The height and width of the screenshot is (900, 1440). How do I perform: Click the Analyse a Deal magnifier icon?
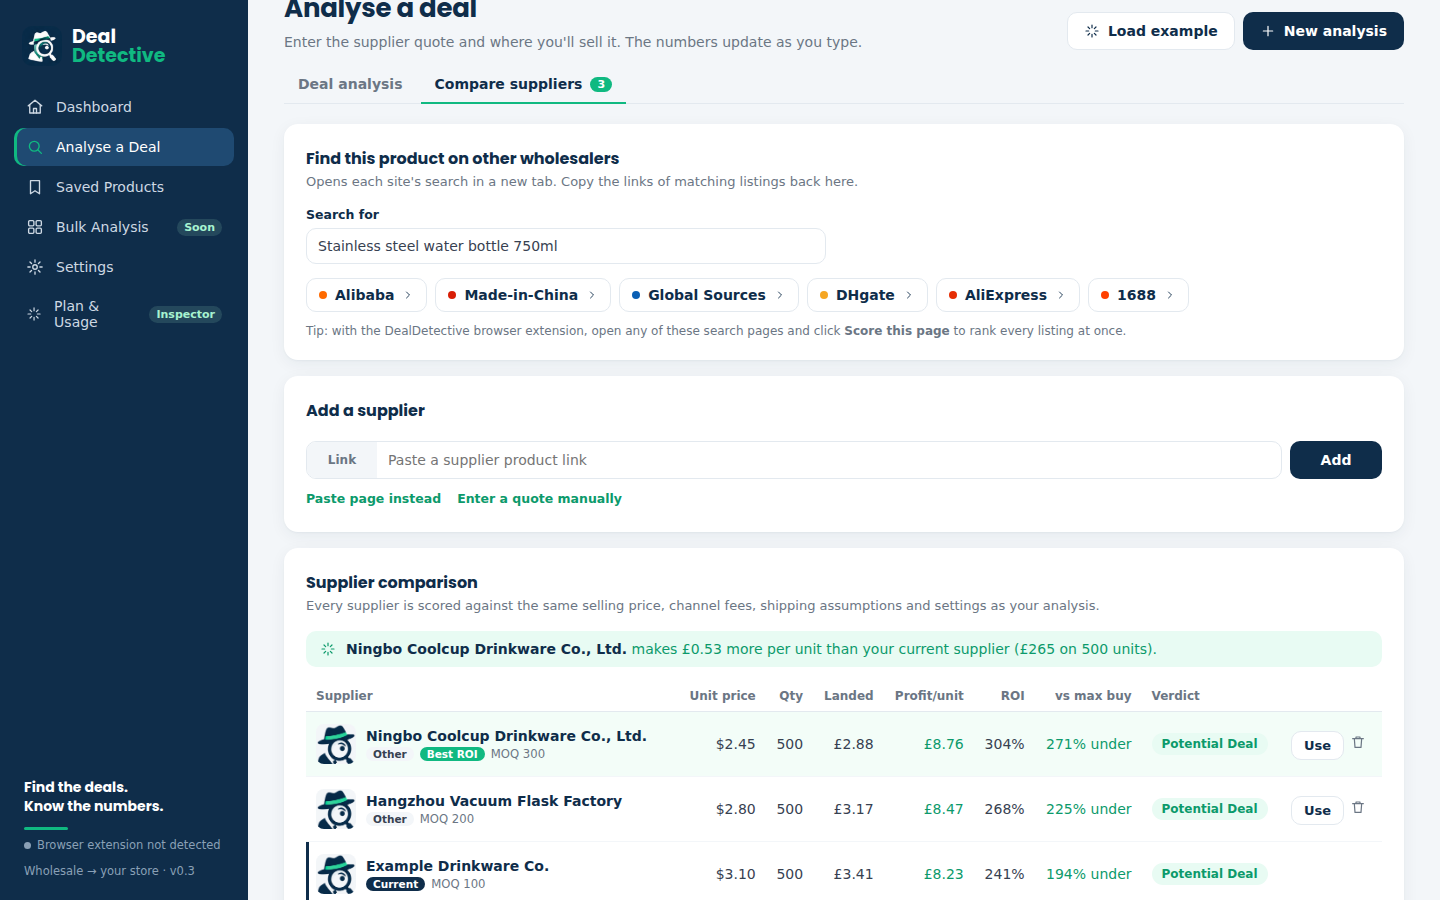pyautogui.click(x=35, y=147)
